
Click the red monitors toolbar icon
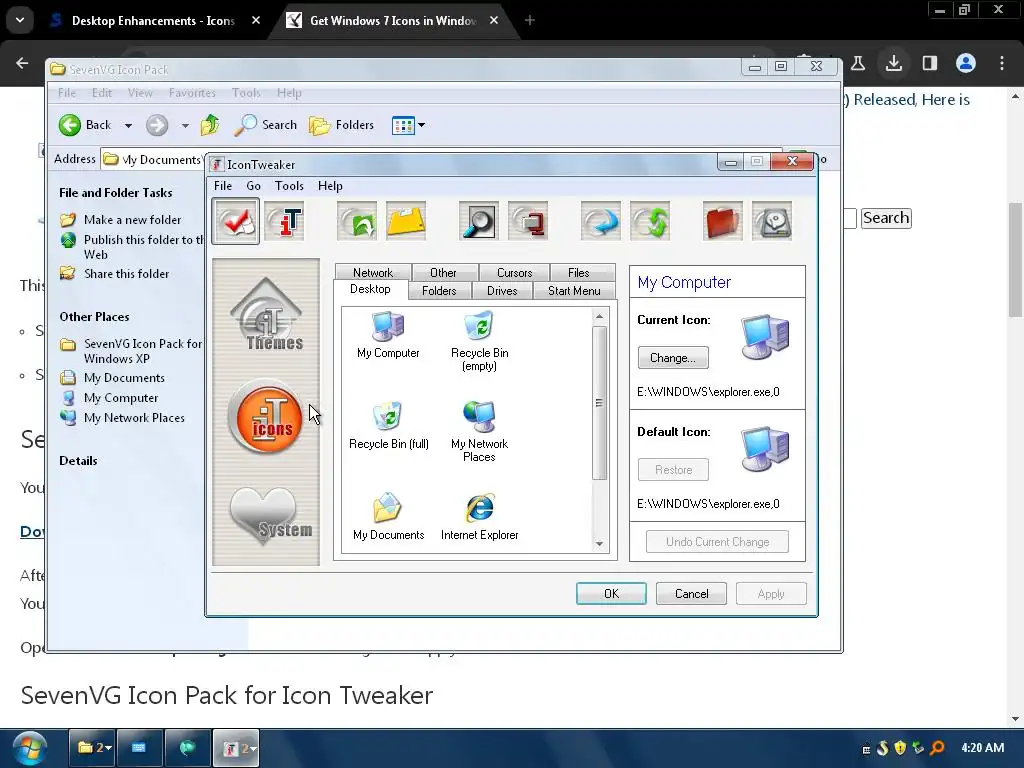pyautogui.click(x=528, y=221)
